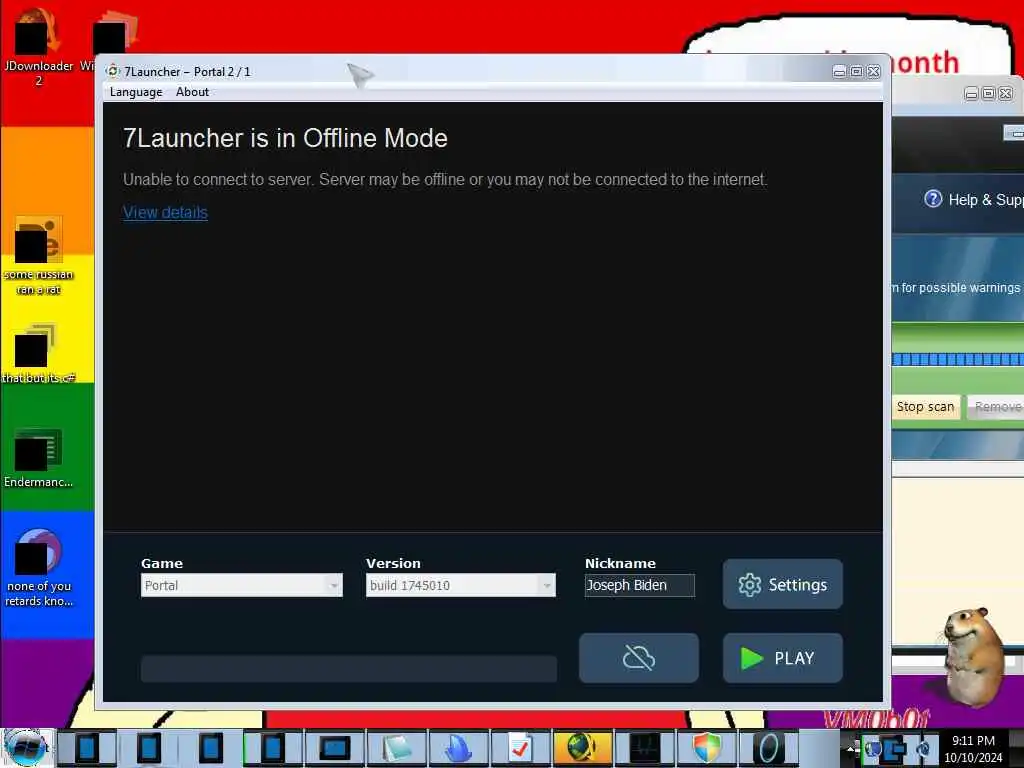Click the black monitor graph taskbar icon
This screenshot has height=768, width=1024.
pos(644,748)
